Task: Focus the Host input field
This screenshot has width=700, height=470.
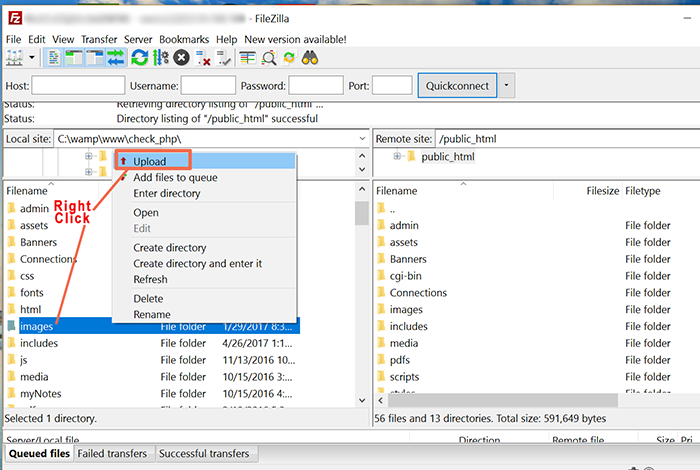Action: click(78, 85)
